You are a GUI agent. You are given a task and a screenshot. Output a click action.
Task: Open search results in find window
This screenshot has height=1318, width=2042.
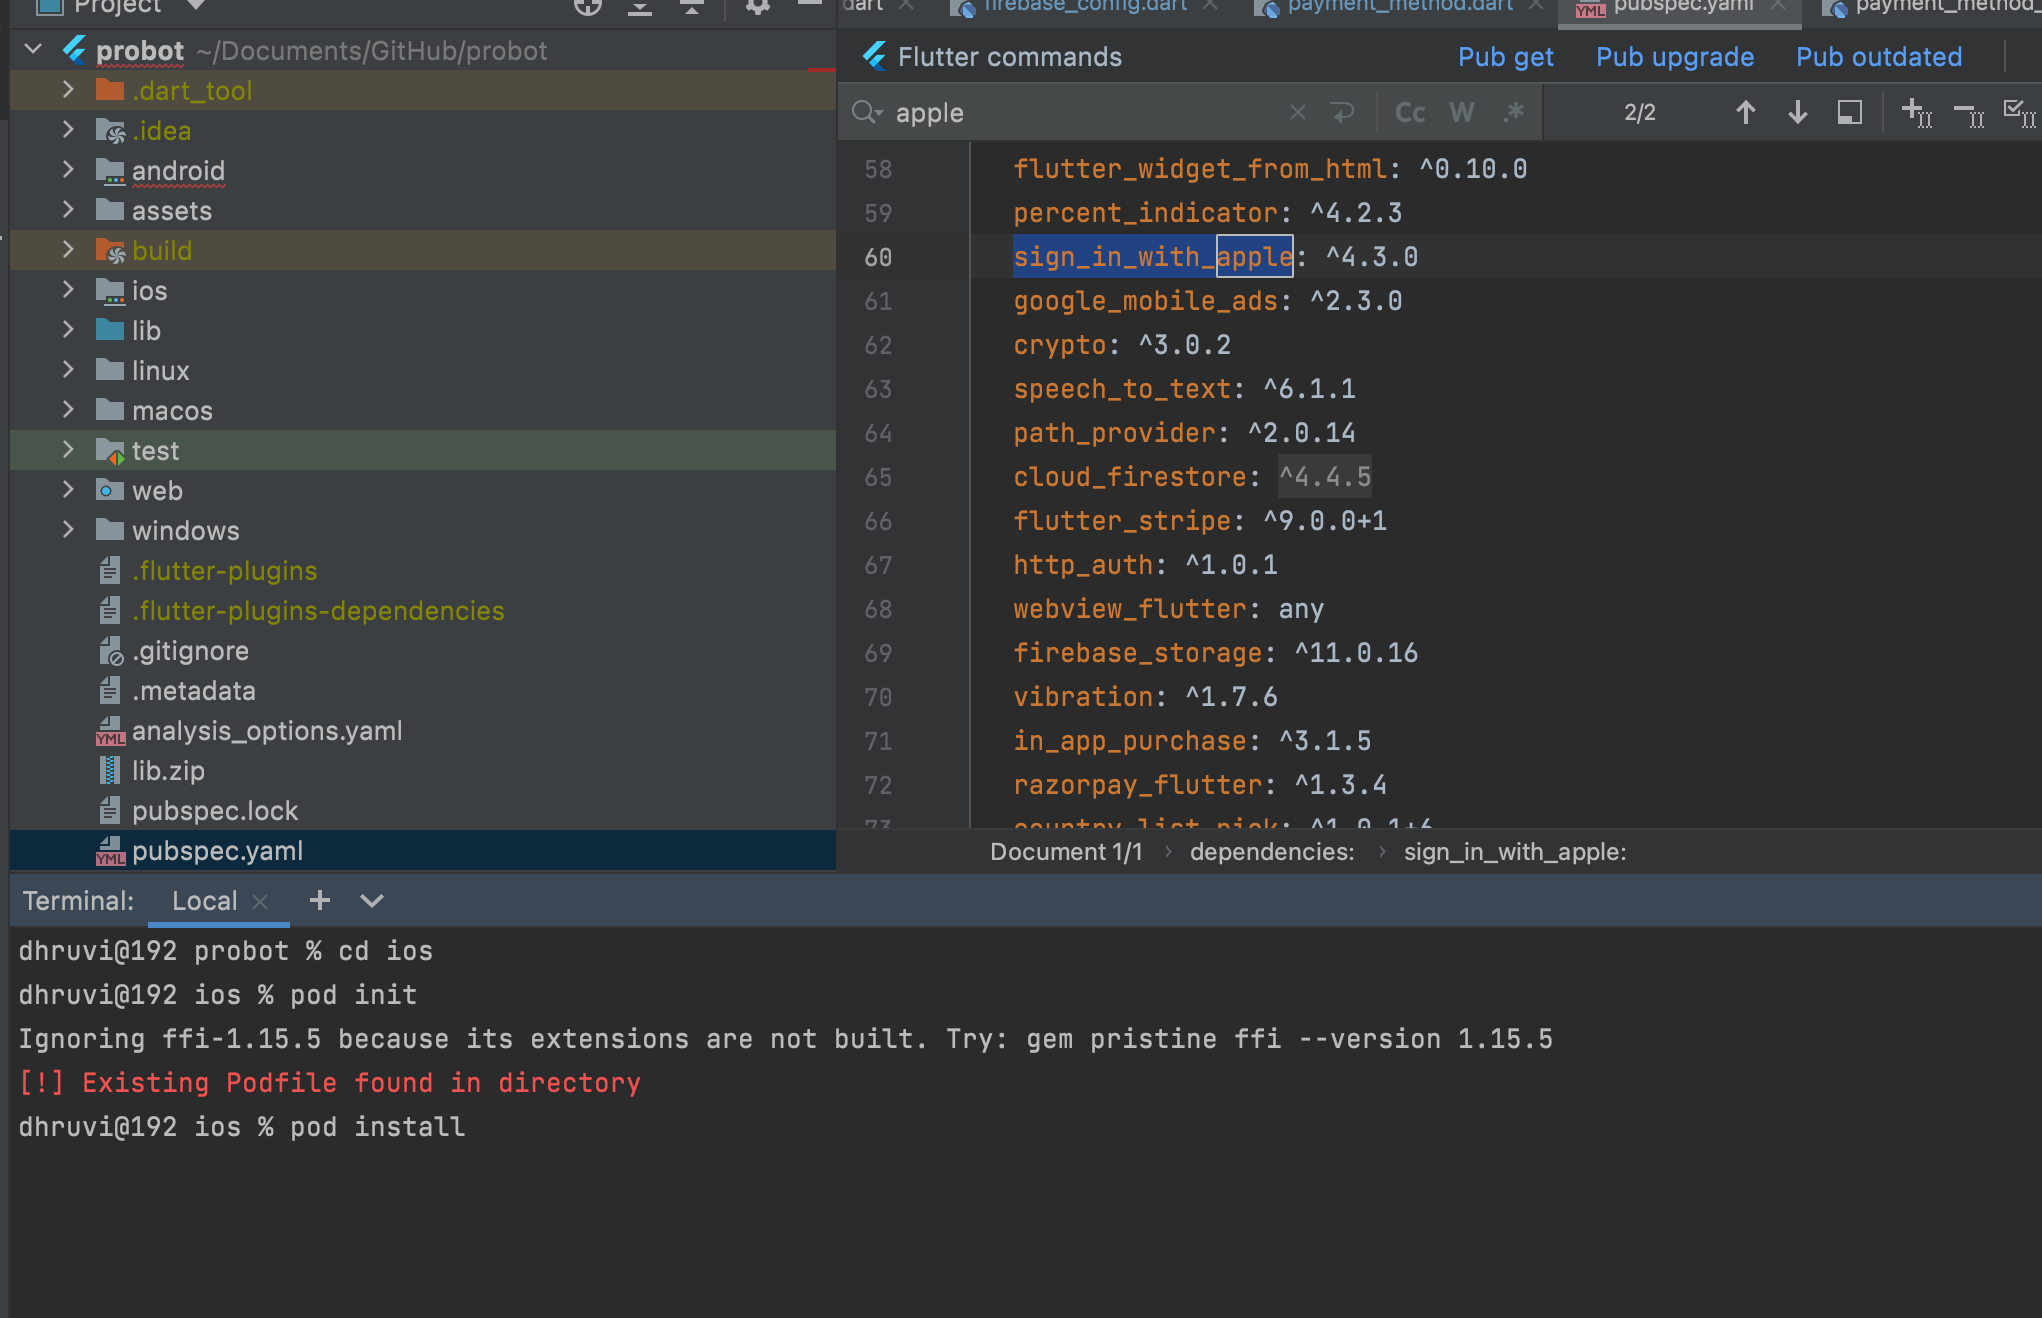(x=1849, y=112)
